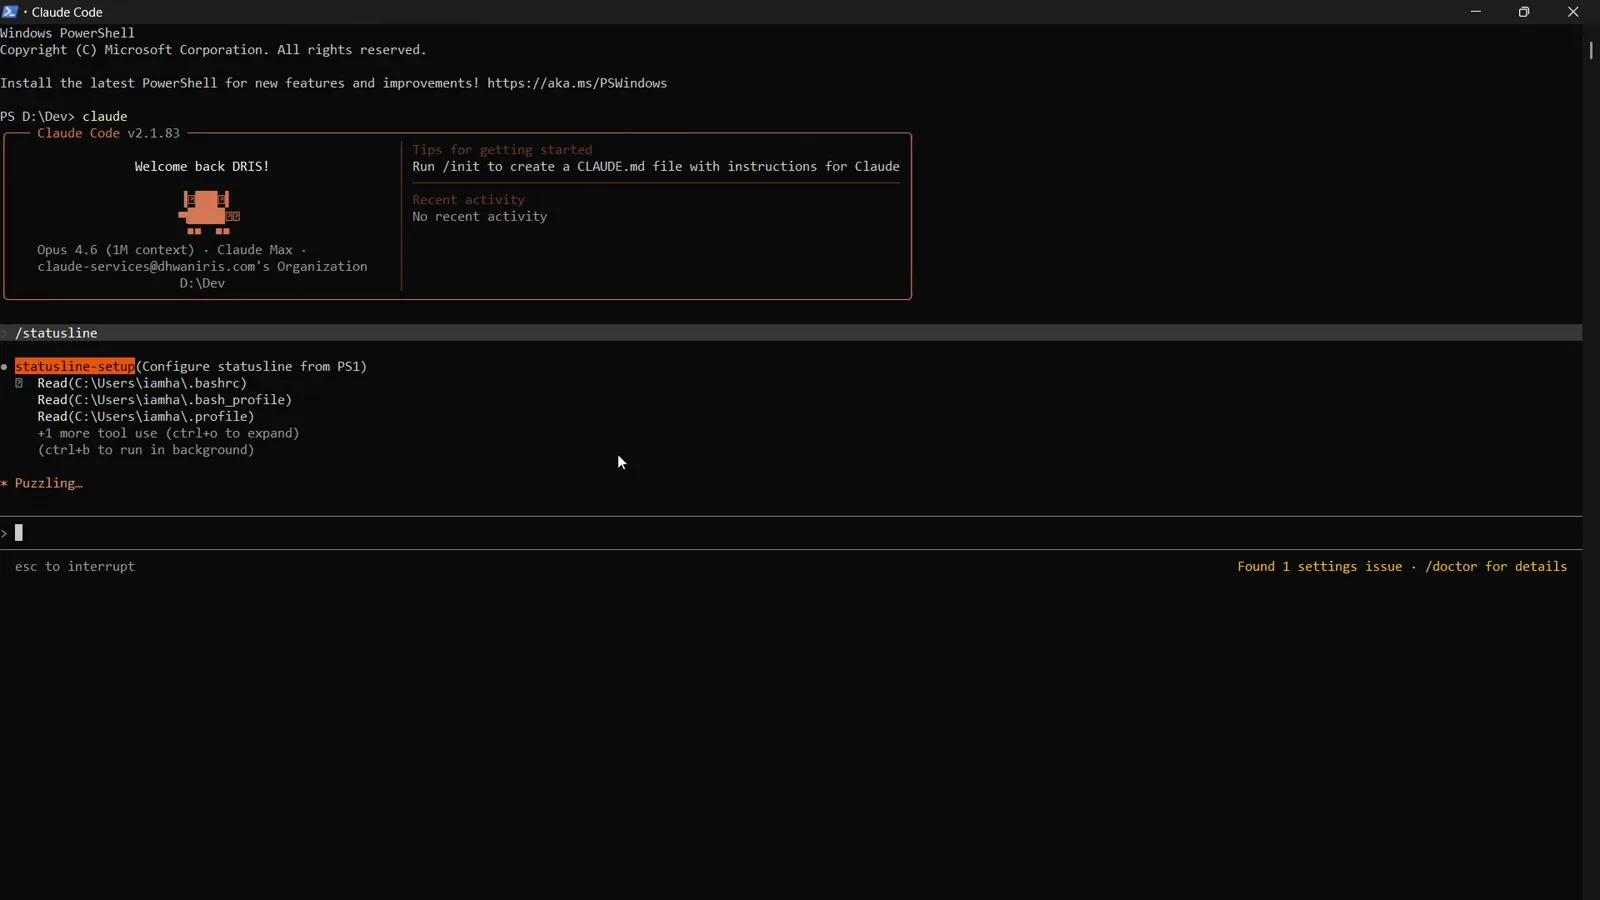This screenshot has height=900, width=1600.
Task: Click the Microsoft copyright notice line
Action: click(x=213, y=50)
